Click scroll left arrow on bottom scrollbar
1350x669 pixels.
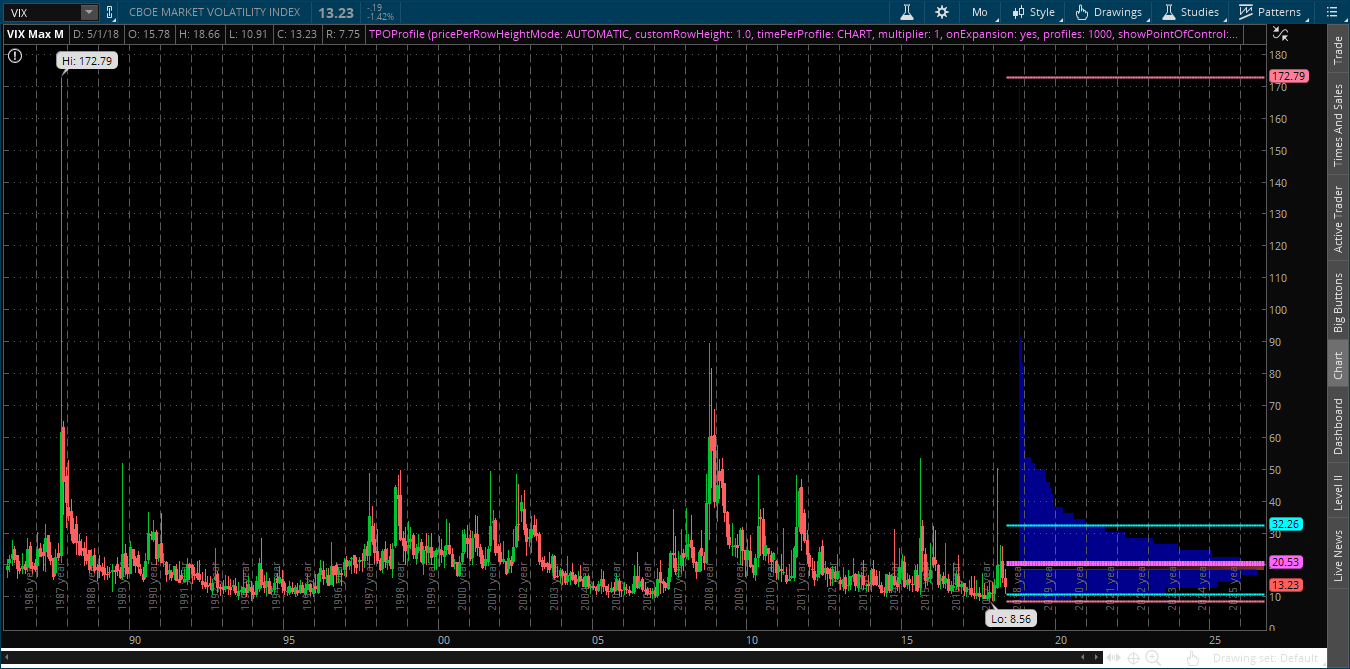(7, 657)
